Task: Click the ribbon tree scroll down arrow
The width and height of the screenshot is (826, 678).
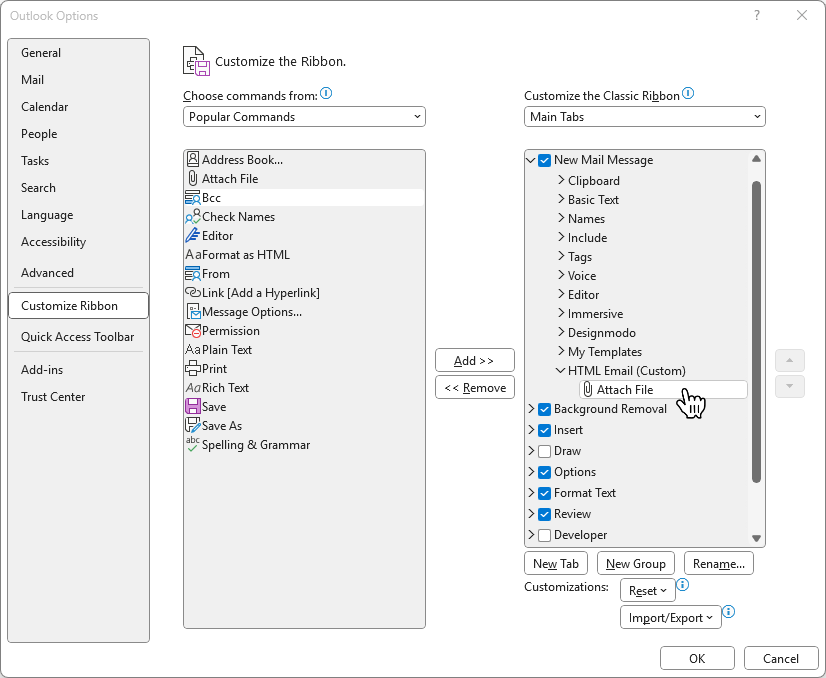Action: click(756, 538)
